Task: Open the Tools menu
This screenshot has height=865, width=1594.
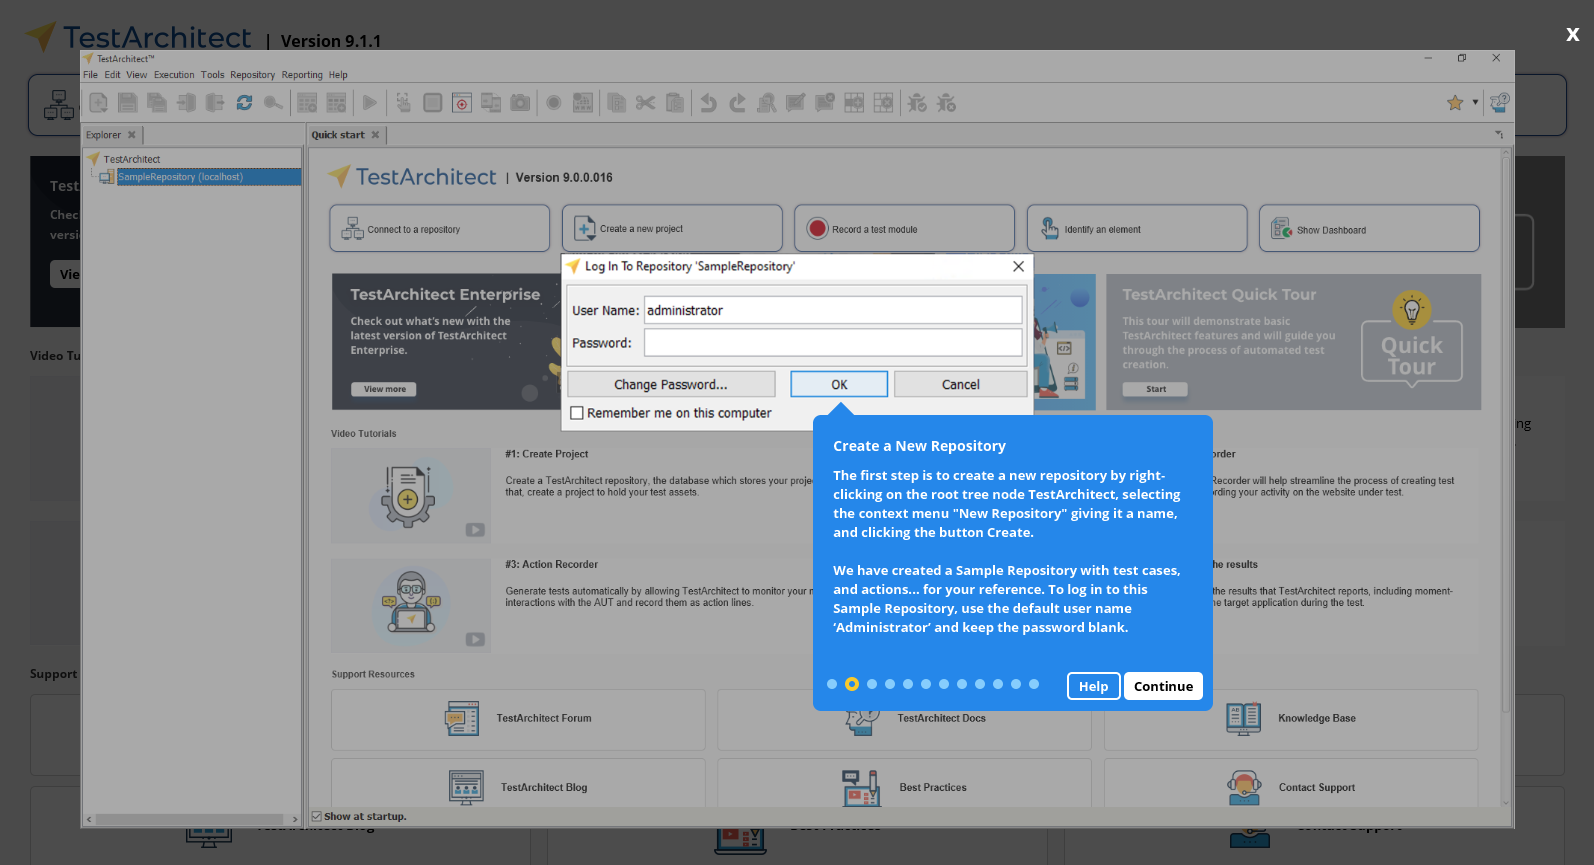Action: coord(212,75)
